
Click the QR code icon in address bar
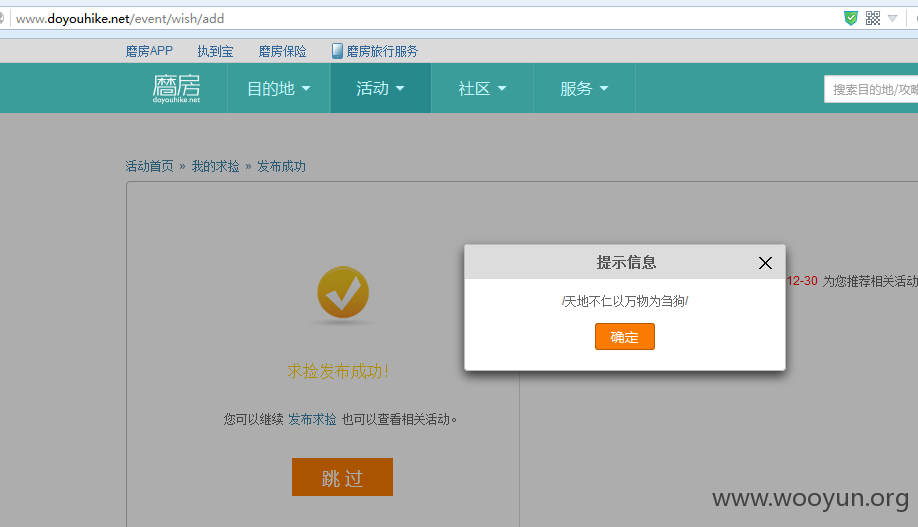[873, 18]
